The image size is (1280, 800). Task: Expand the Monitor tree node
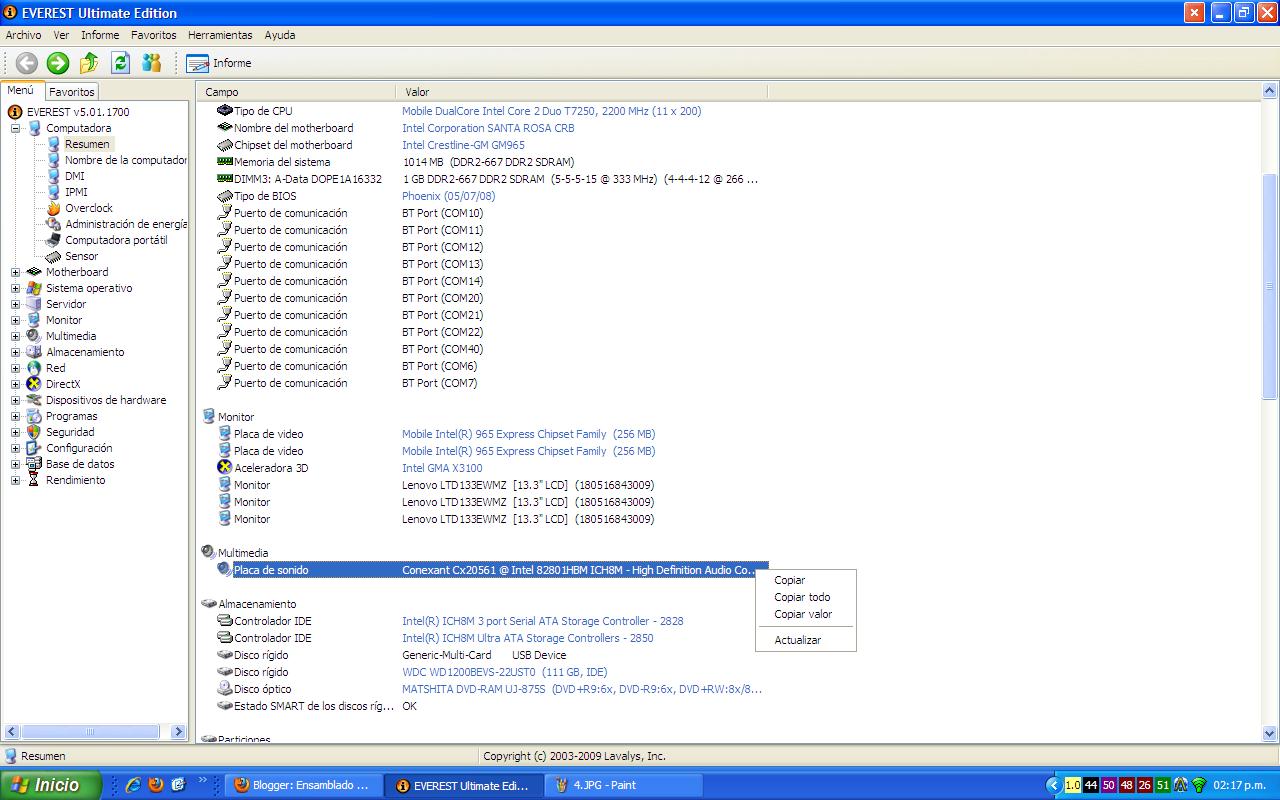16,320
